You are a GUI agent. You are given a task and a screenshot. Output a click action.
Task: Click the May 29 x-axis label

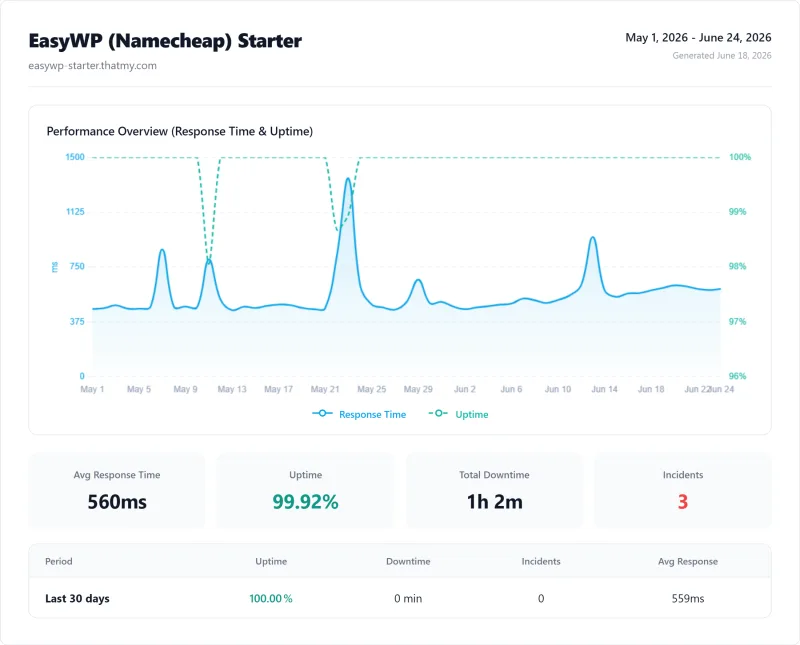point(418,389)
